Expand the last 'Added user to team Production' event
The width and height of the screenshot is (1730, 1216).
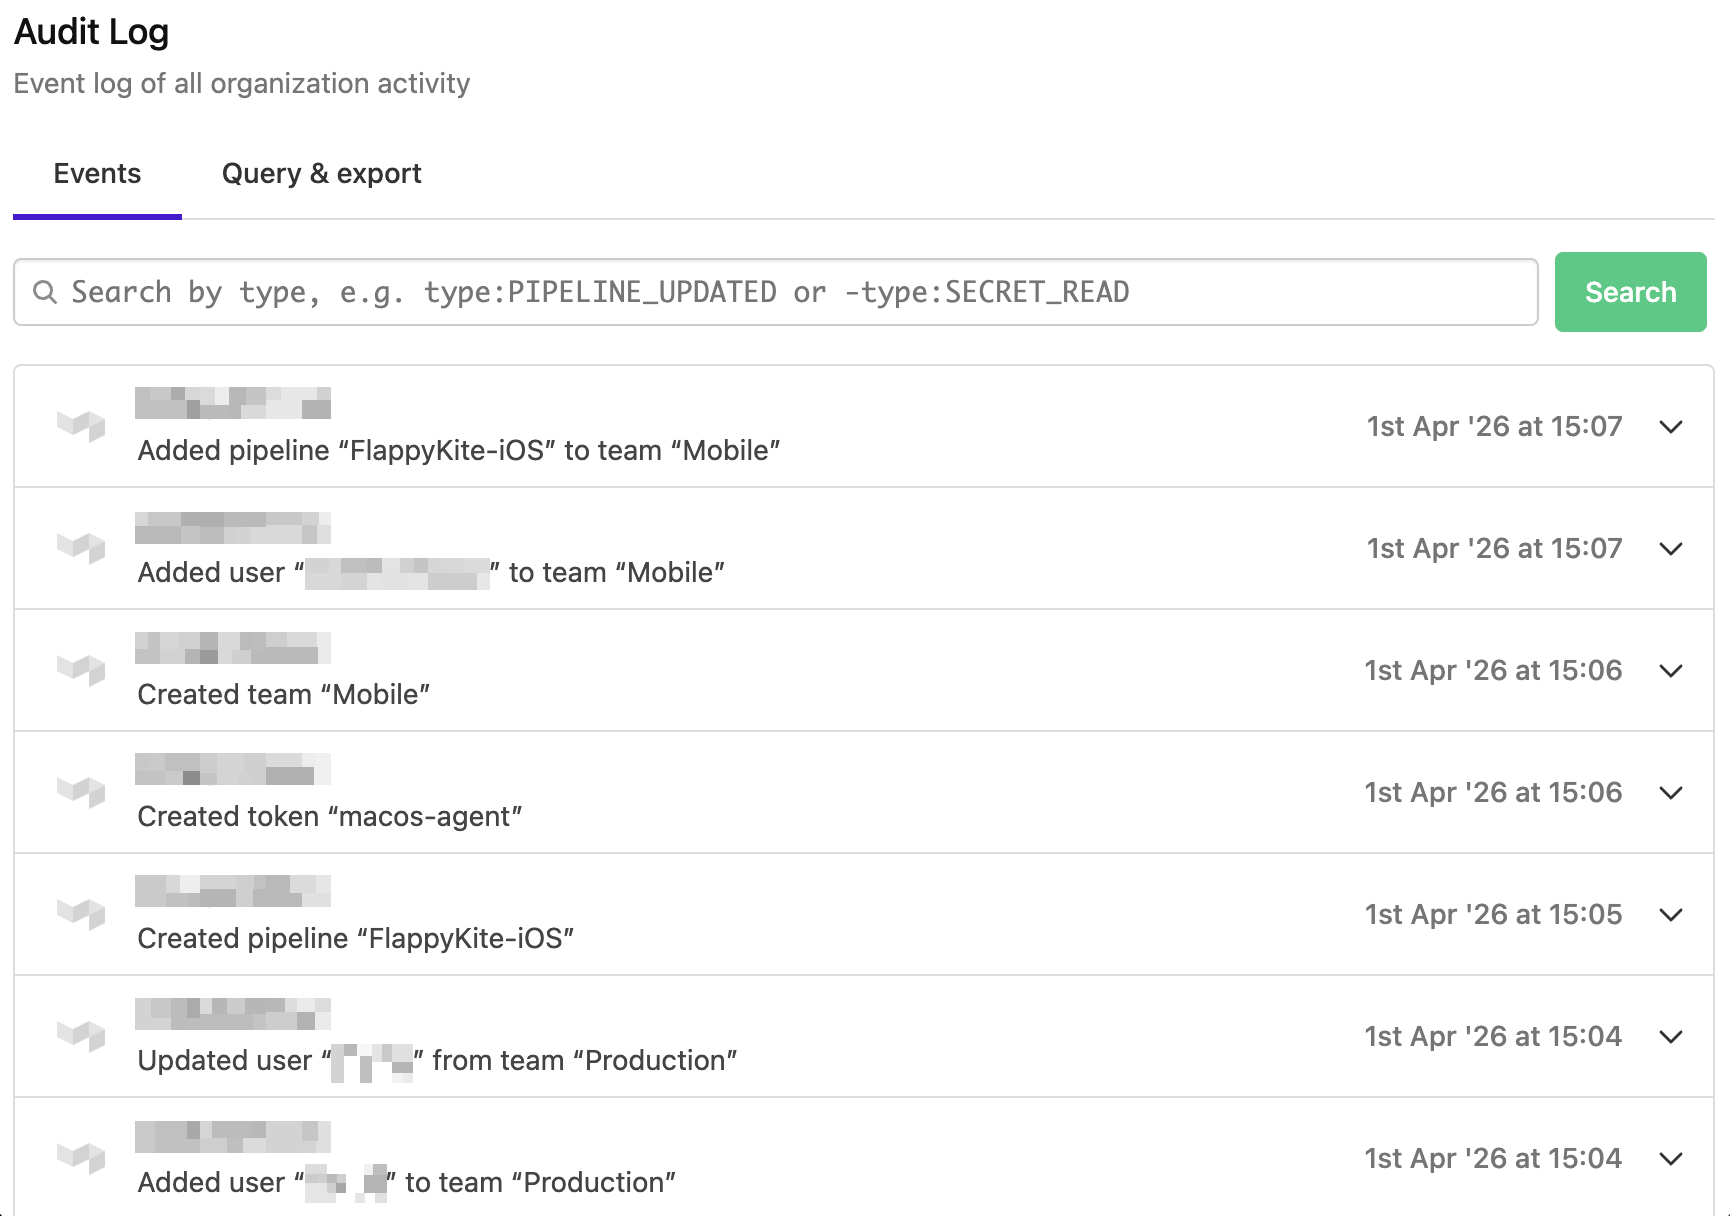1671,1158
